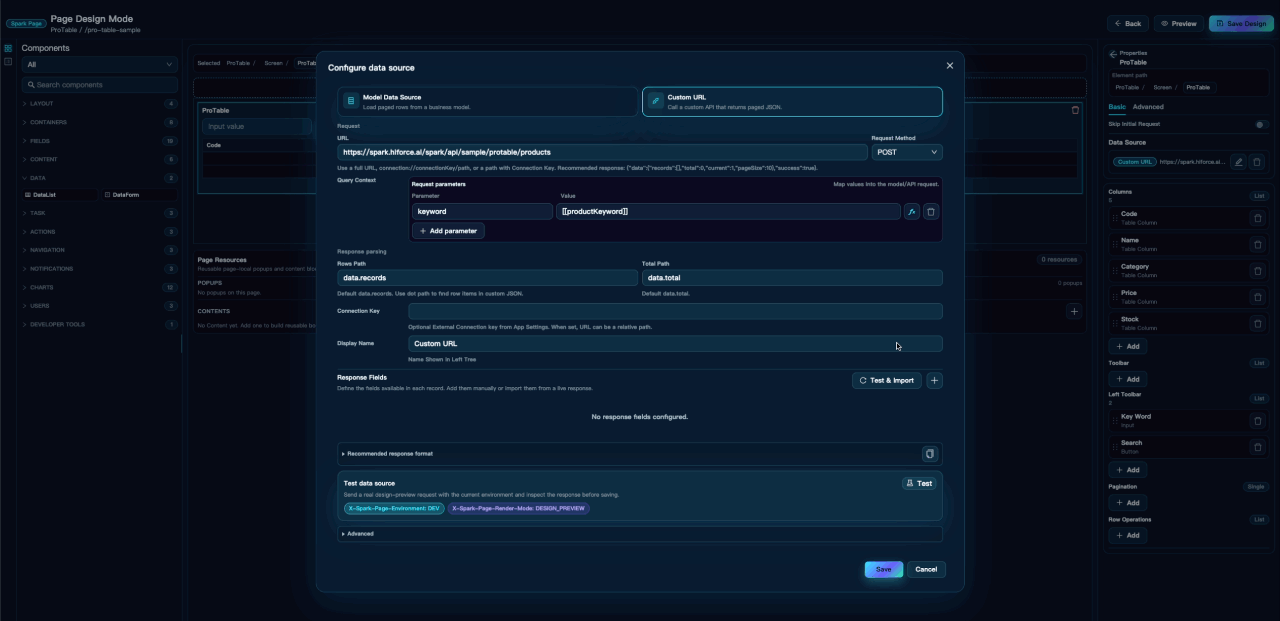Add a column under Columns list
The height and width of the screenshot is (621, 1280).
tap(1127, 346)
